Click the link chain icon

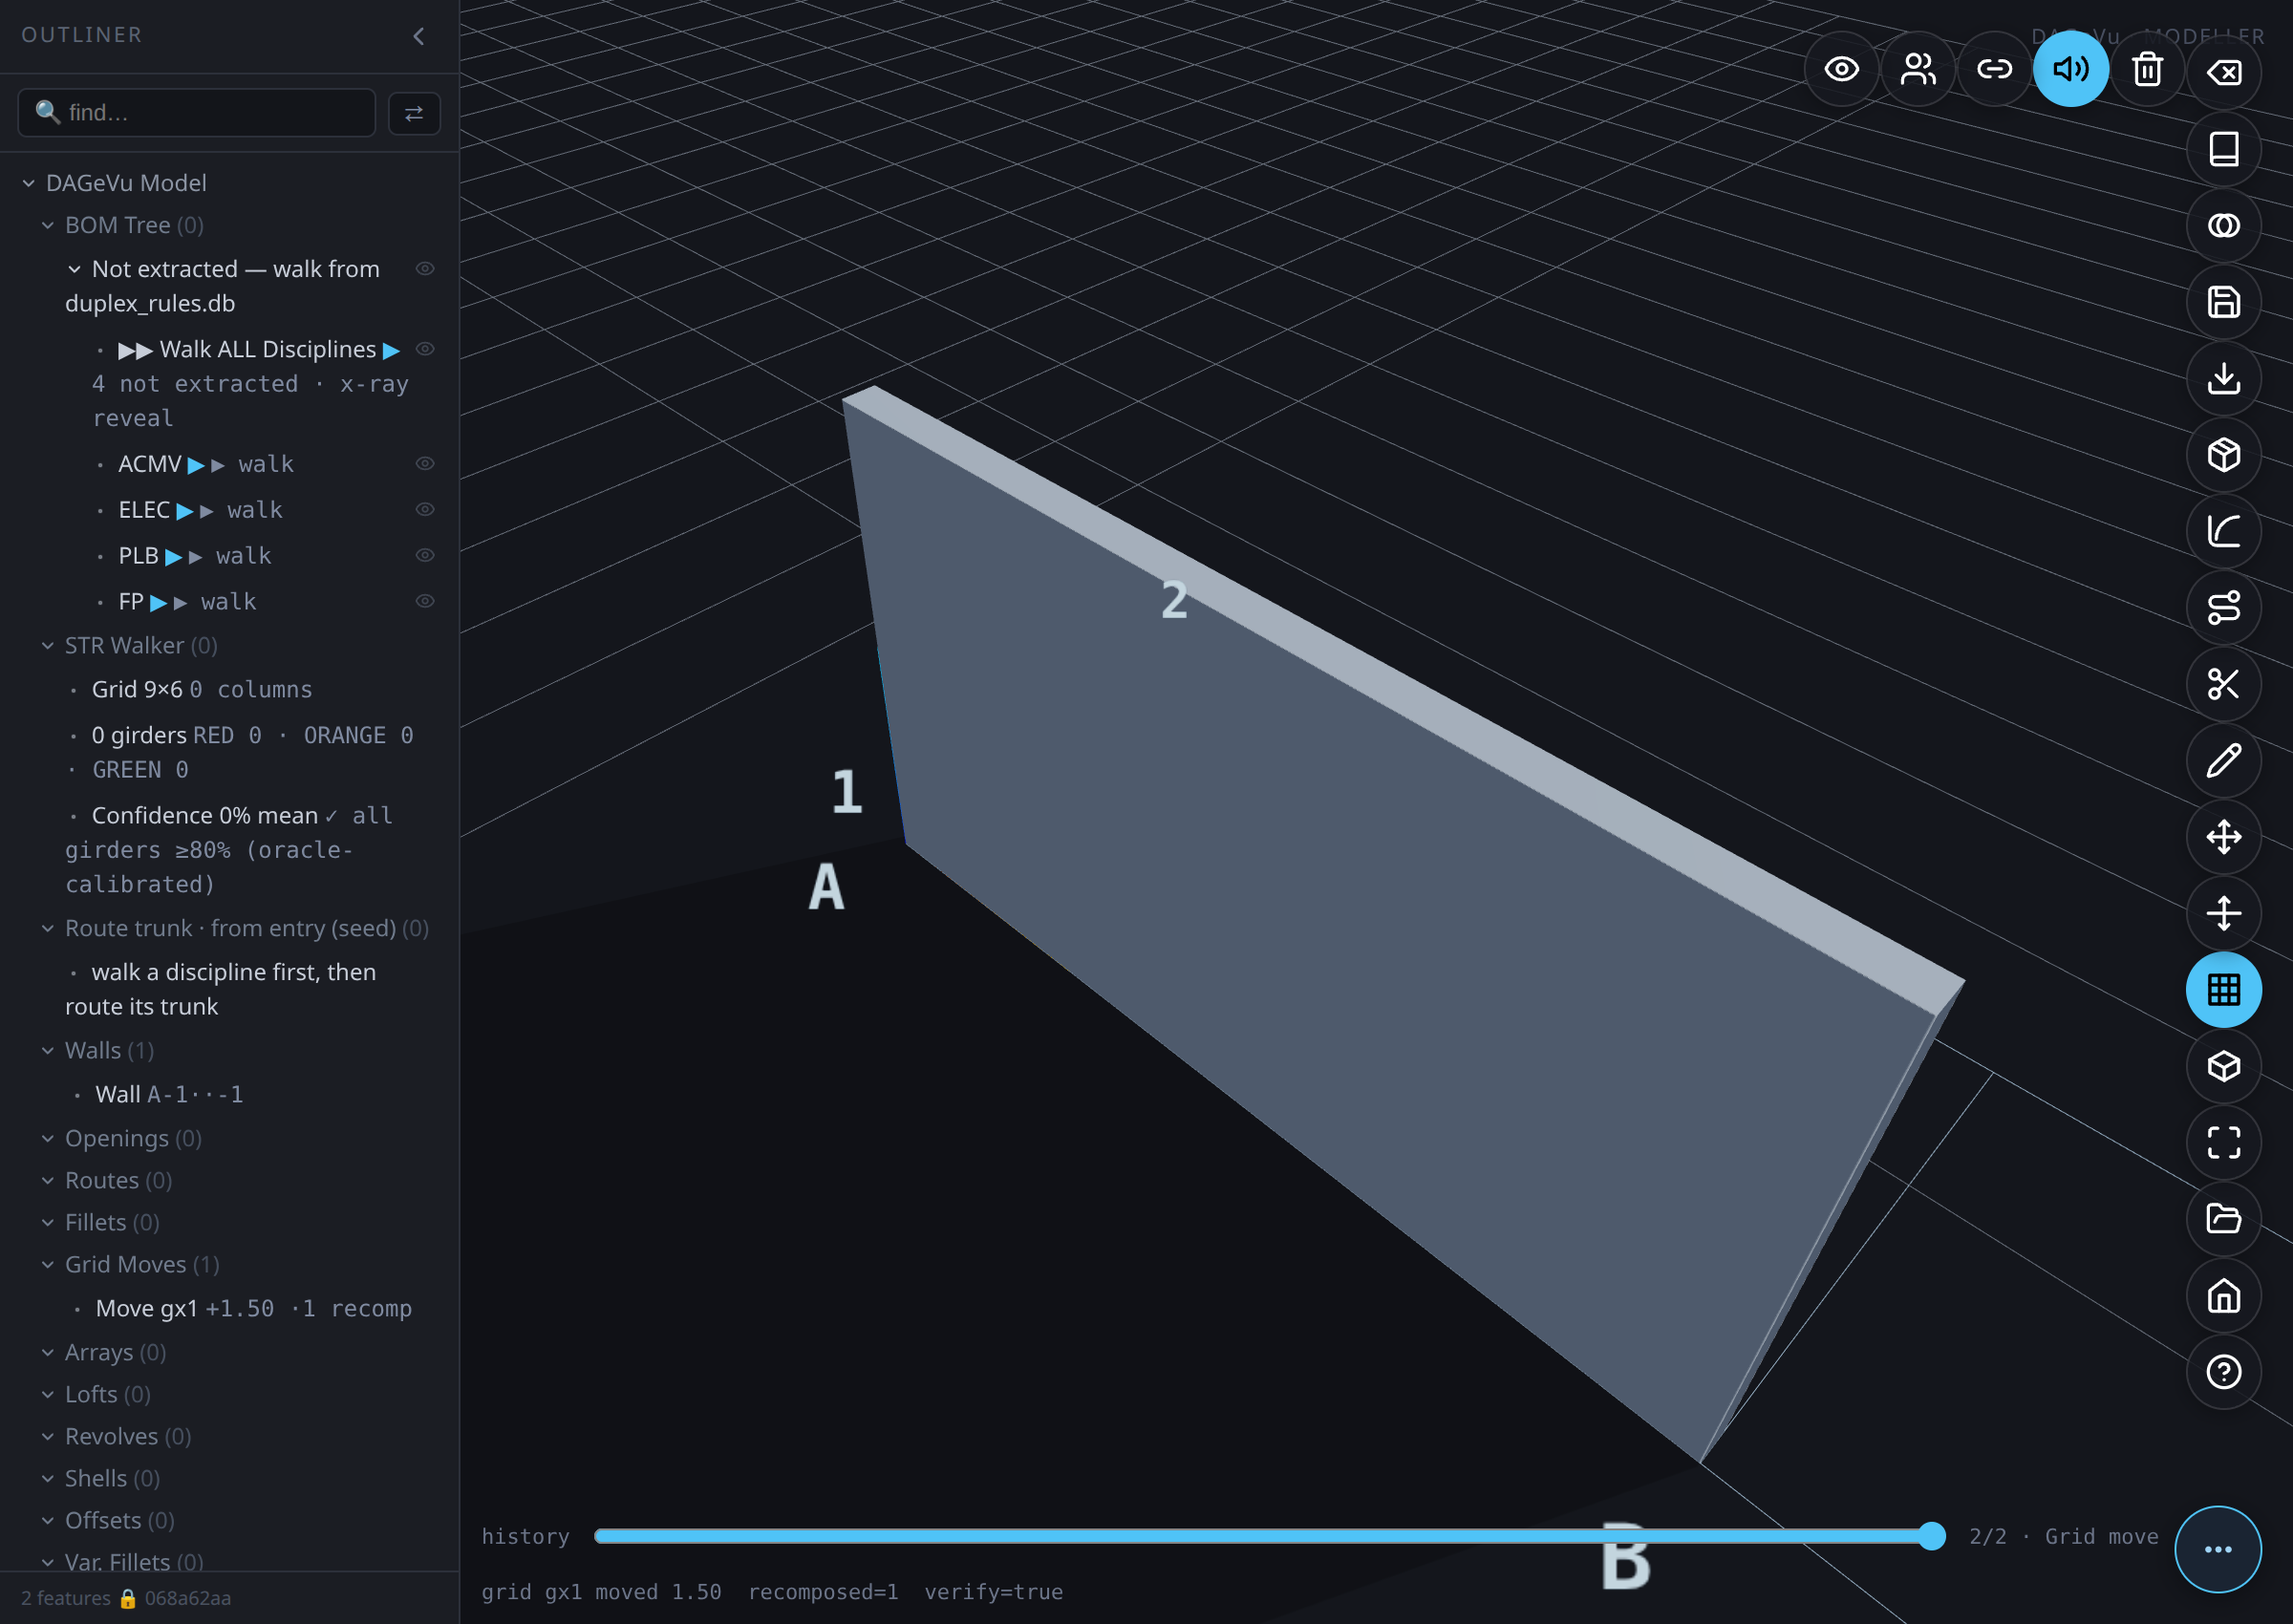[x=1994, y=69]
